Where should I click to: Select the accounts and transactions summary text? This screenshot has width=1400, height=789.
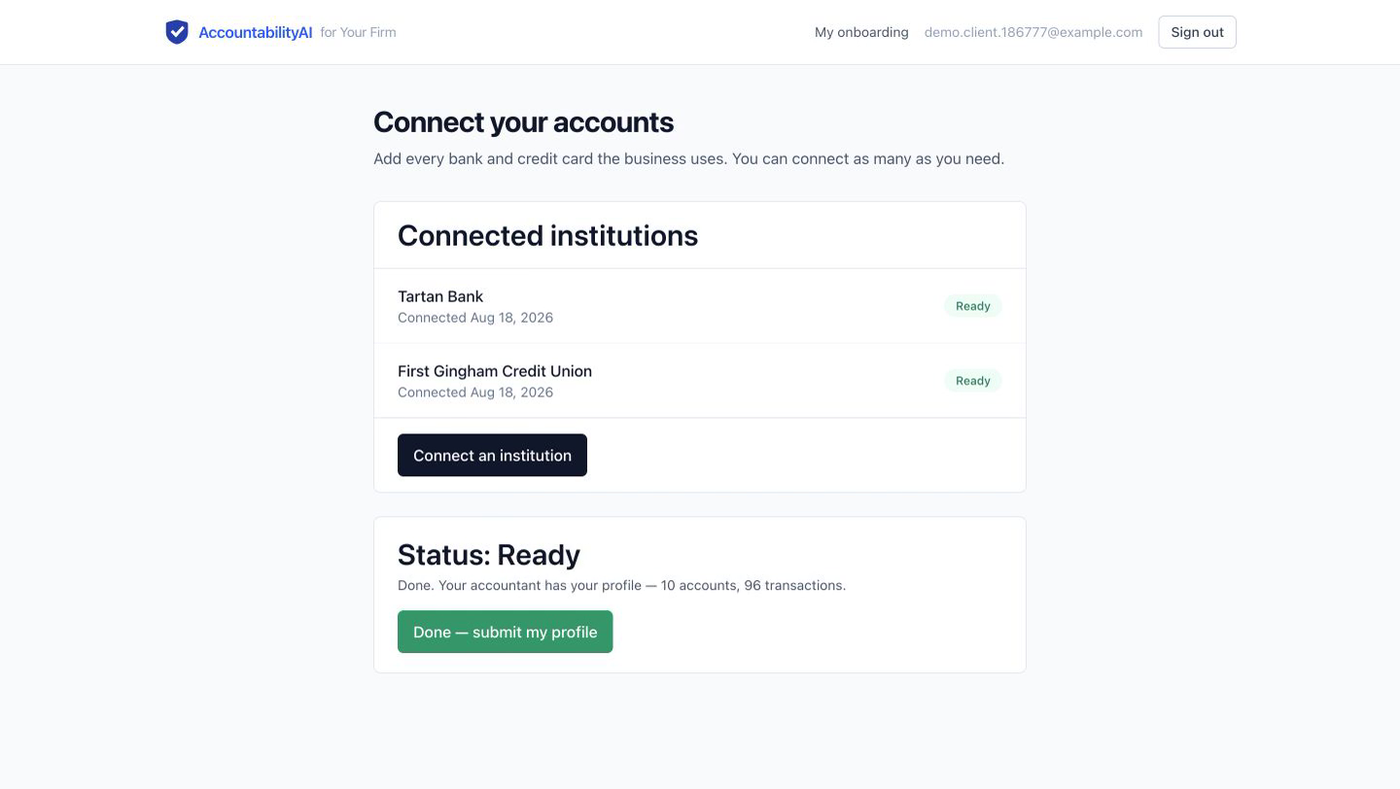click(621, 585)
